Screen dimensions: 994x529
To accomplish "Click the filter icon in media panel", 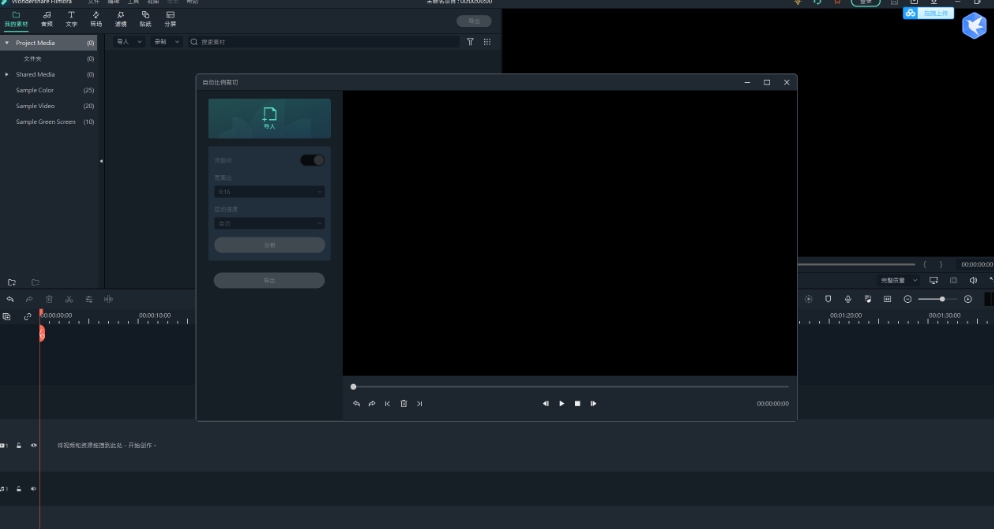I will [470, 42].
